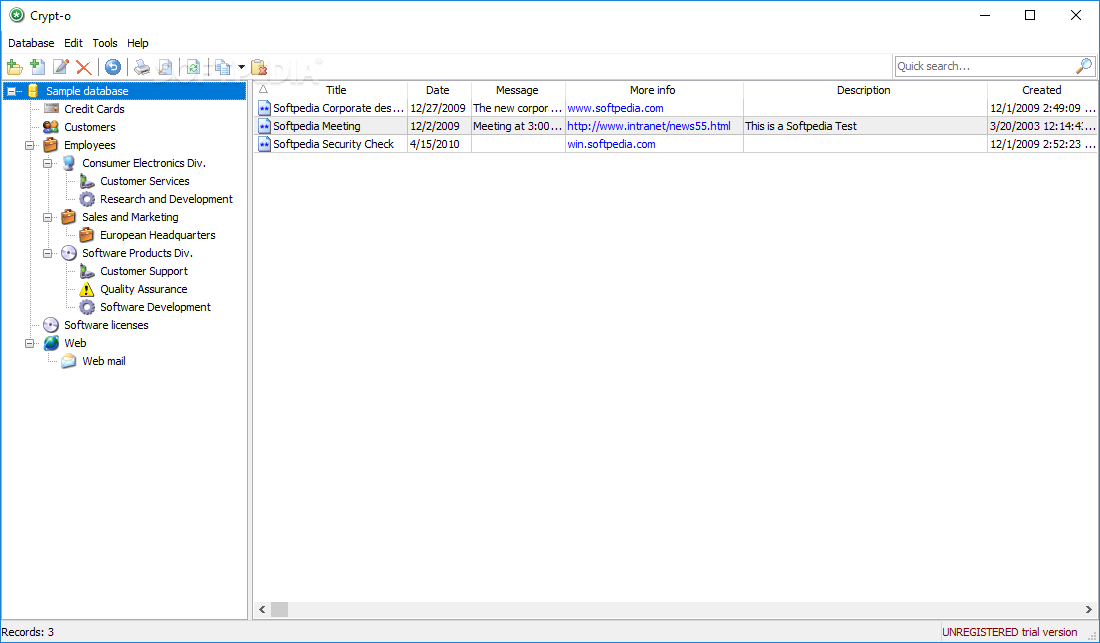
Task: Select Credit Cards in the tree
Action: [94, 109]
